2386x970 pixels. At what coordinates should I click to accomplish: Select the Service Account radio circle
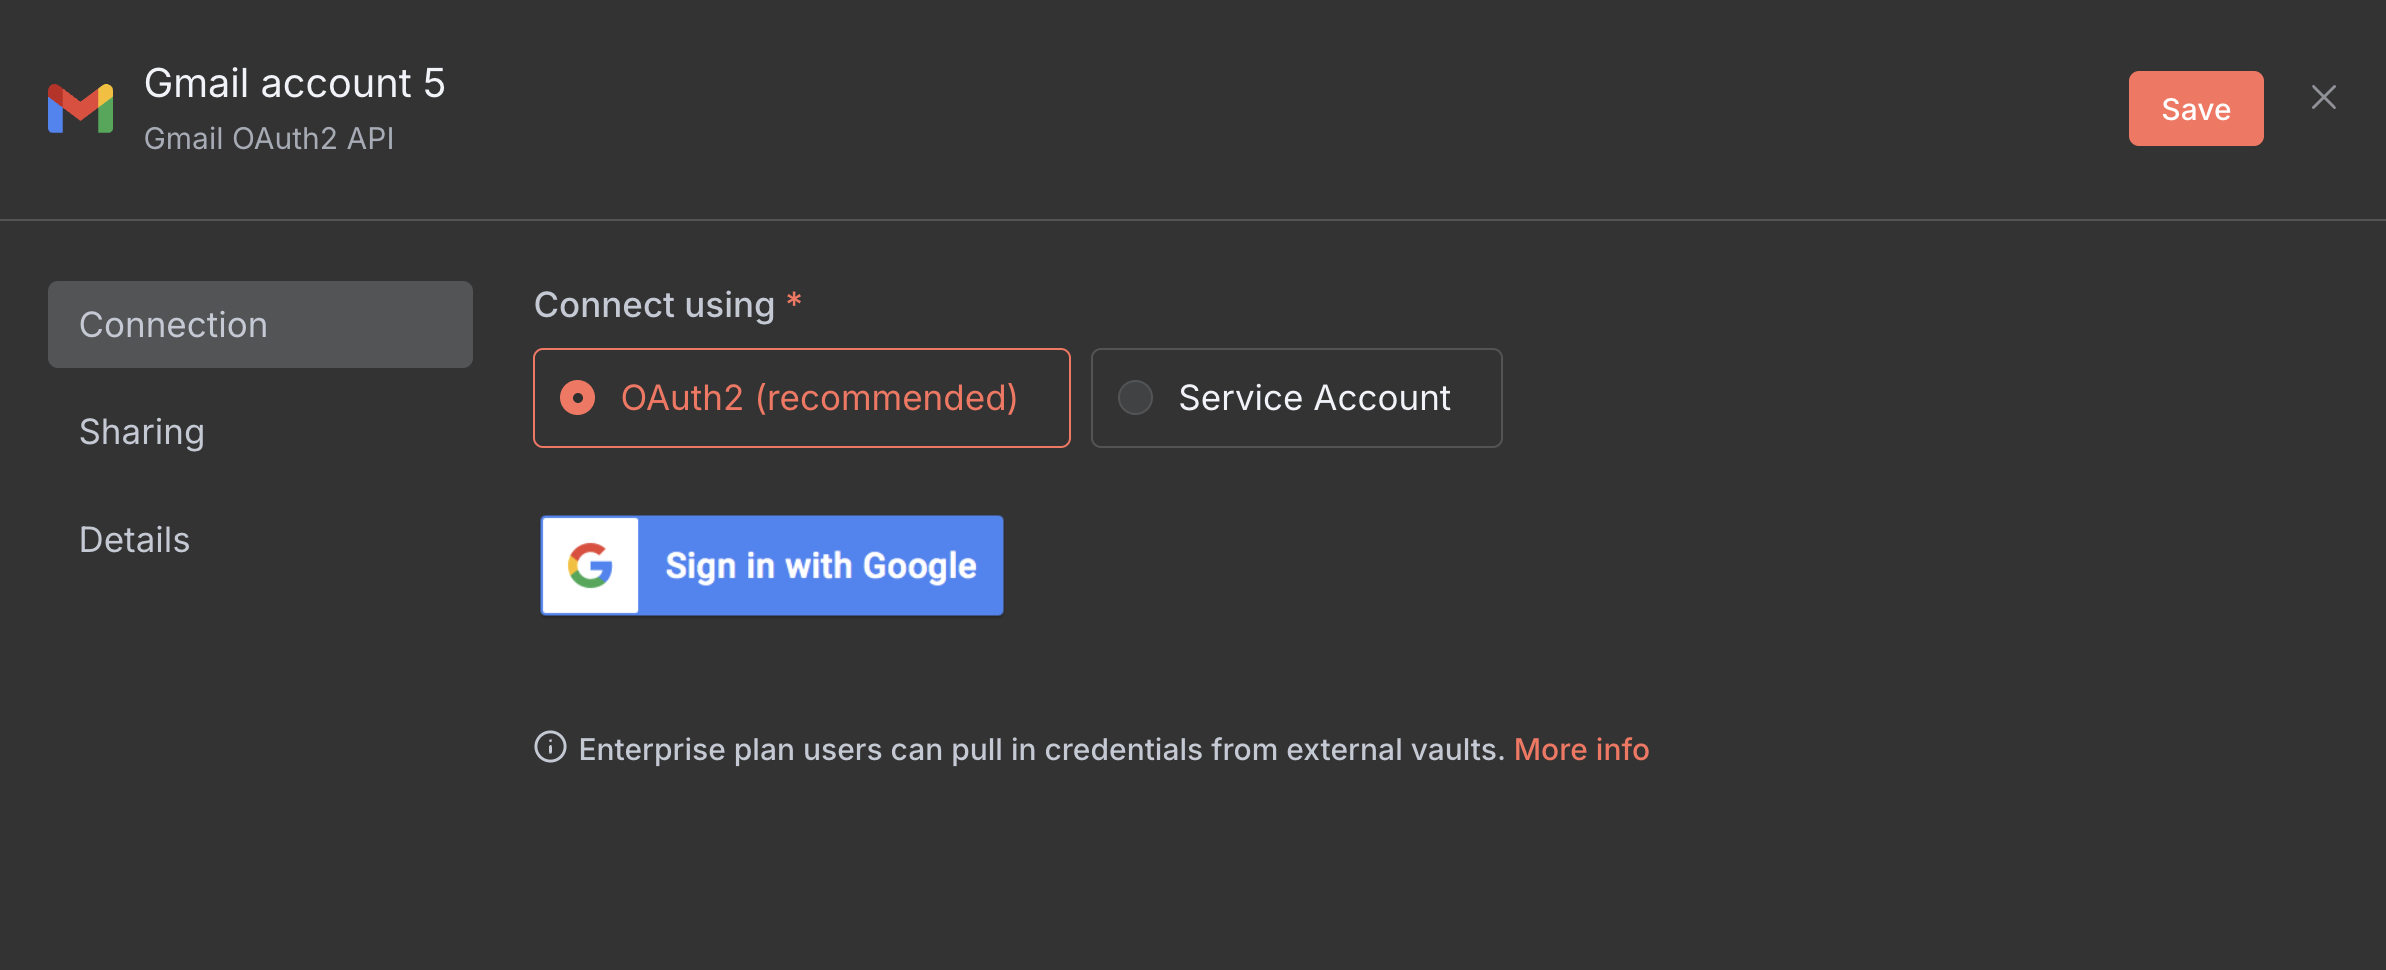coord(1135,398)
